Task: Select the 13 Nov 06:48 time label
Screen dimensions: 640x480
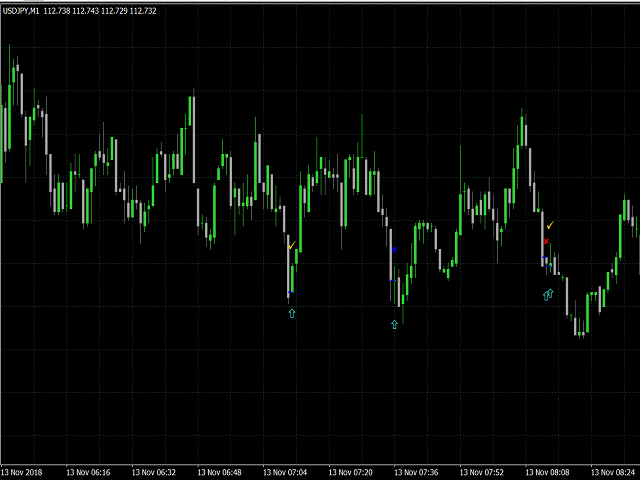Action: [x=219, y=472]
